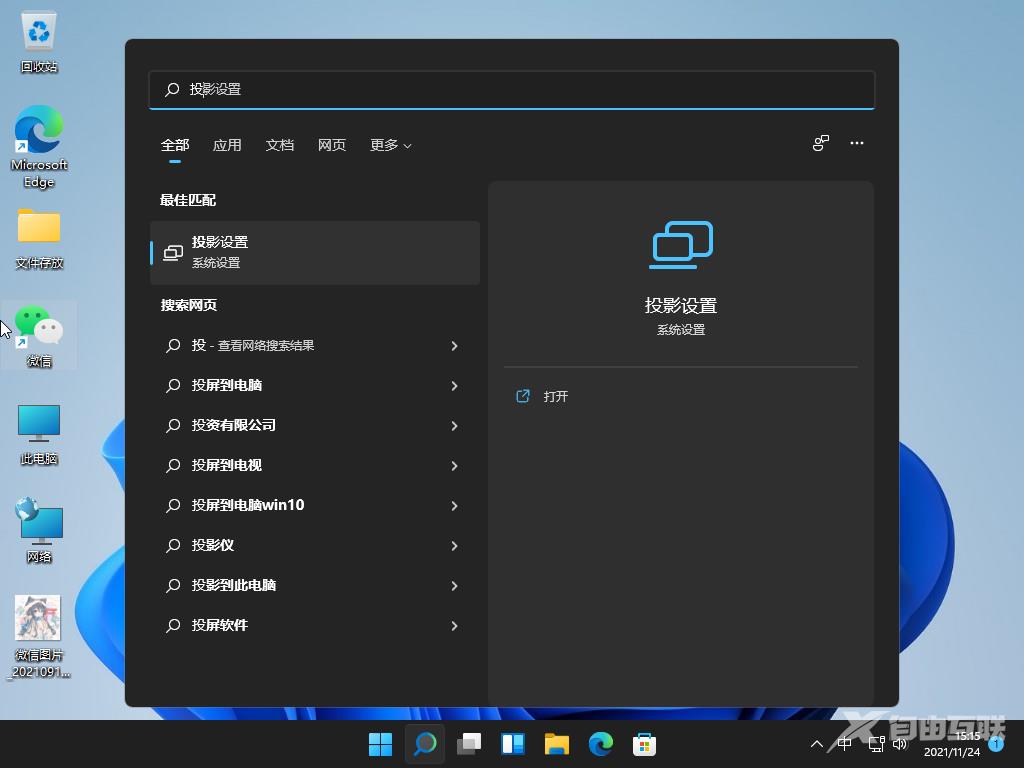Launch Microsoft Edge from the taskbar
Screen dimensions: 1024x768
pos(600,744)
